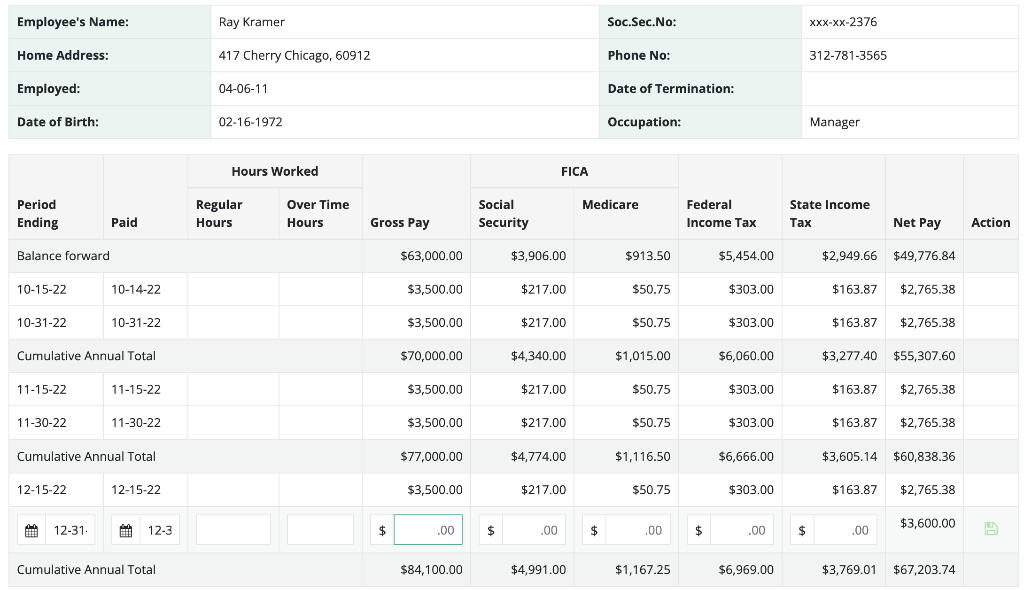
Task: Click the Paid date input field
Action: pyautogui.click(x=159, y=531)
